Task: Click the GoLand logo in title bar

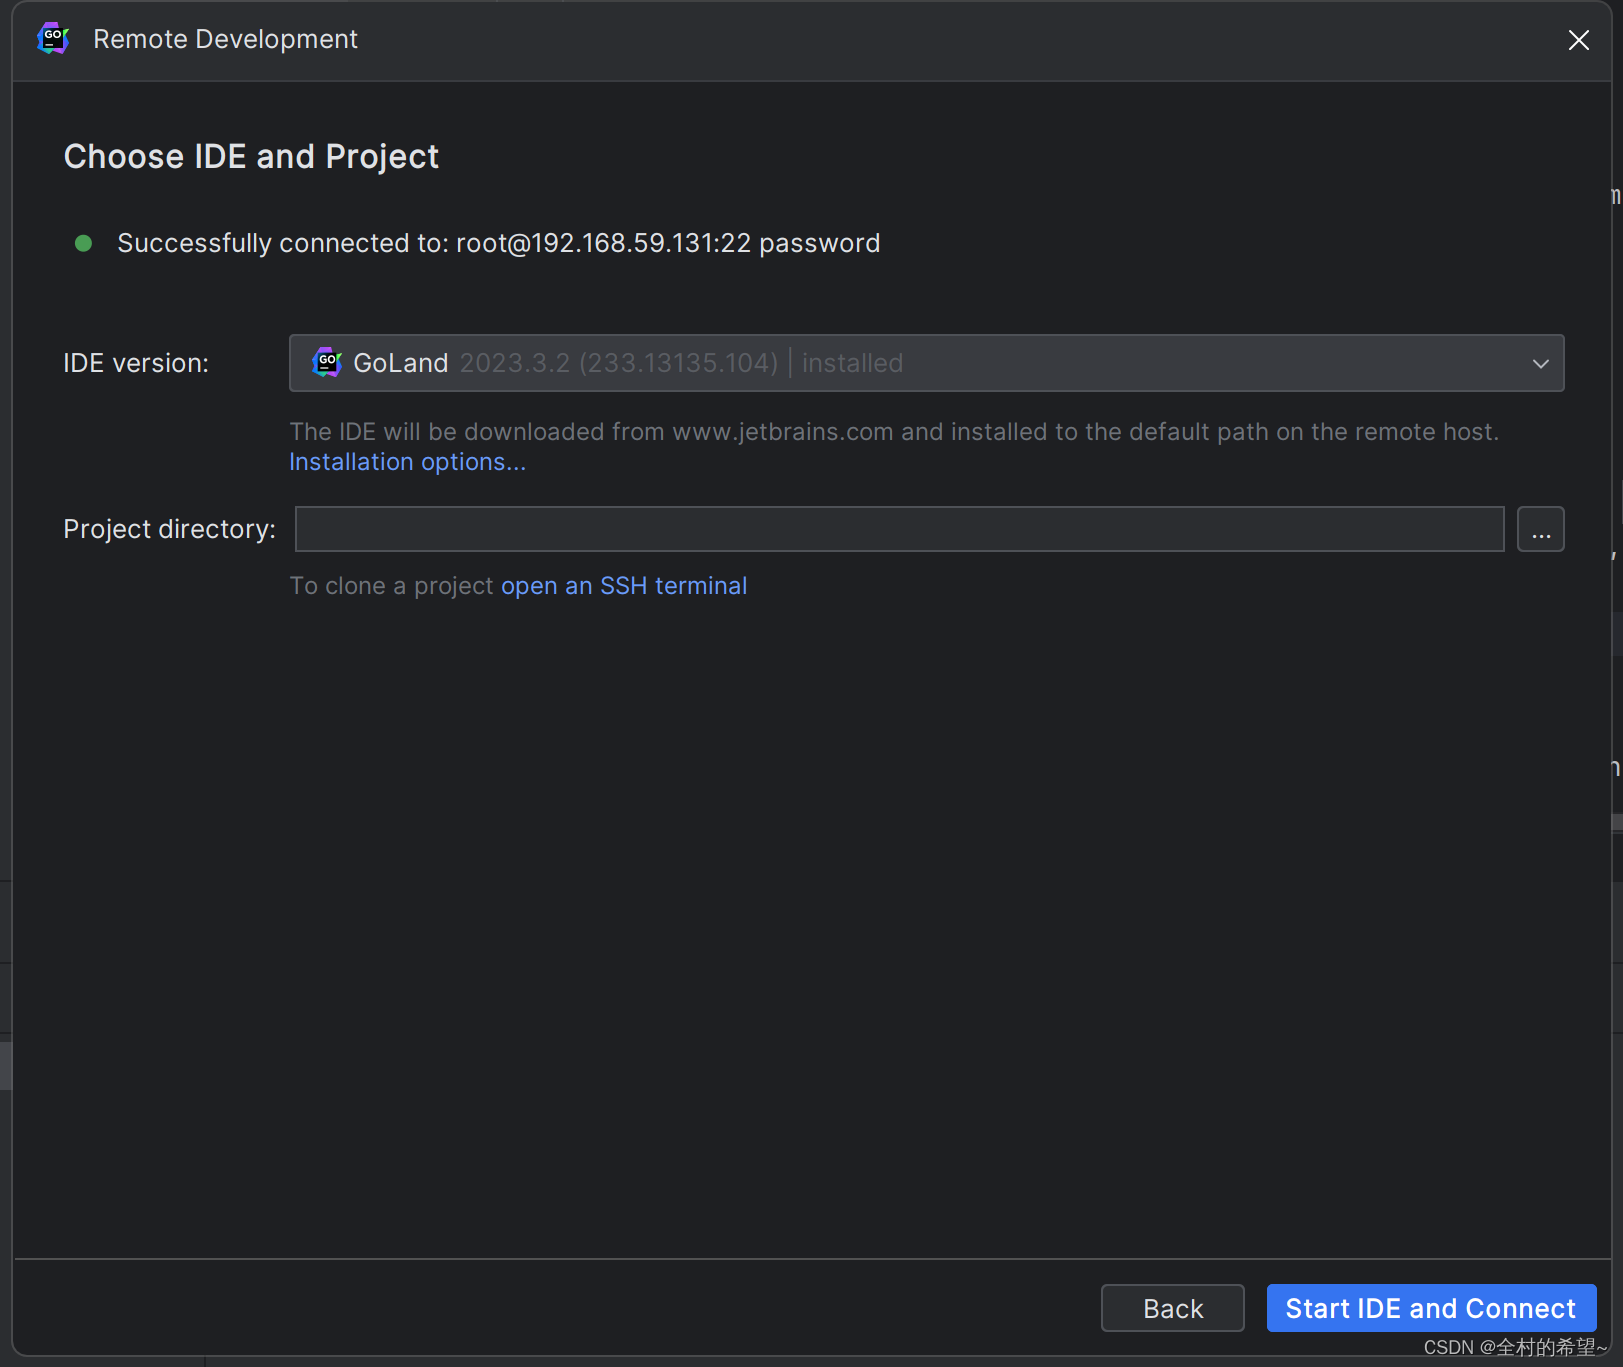Action: click(x=53, y=39)
